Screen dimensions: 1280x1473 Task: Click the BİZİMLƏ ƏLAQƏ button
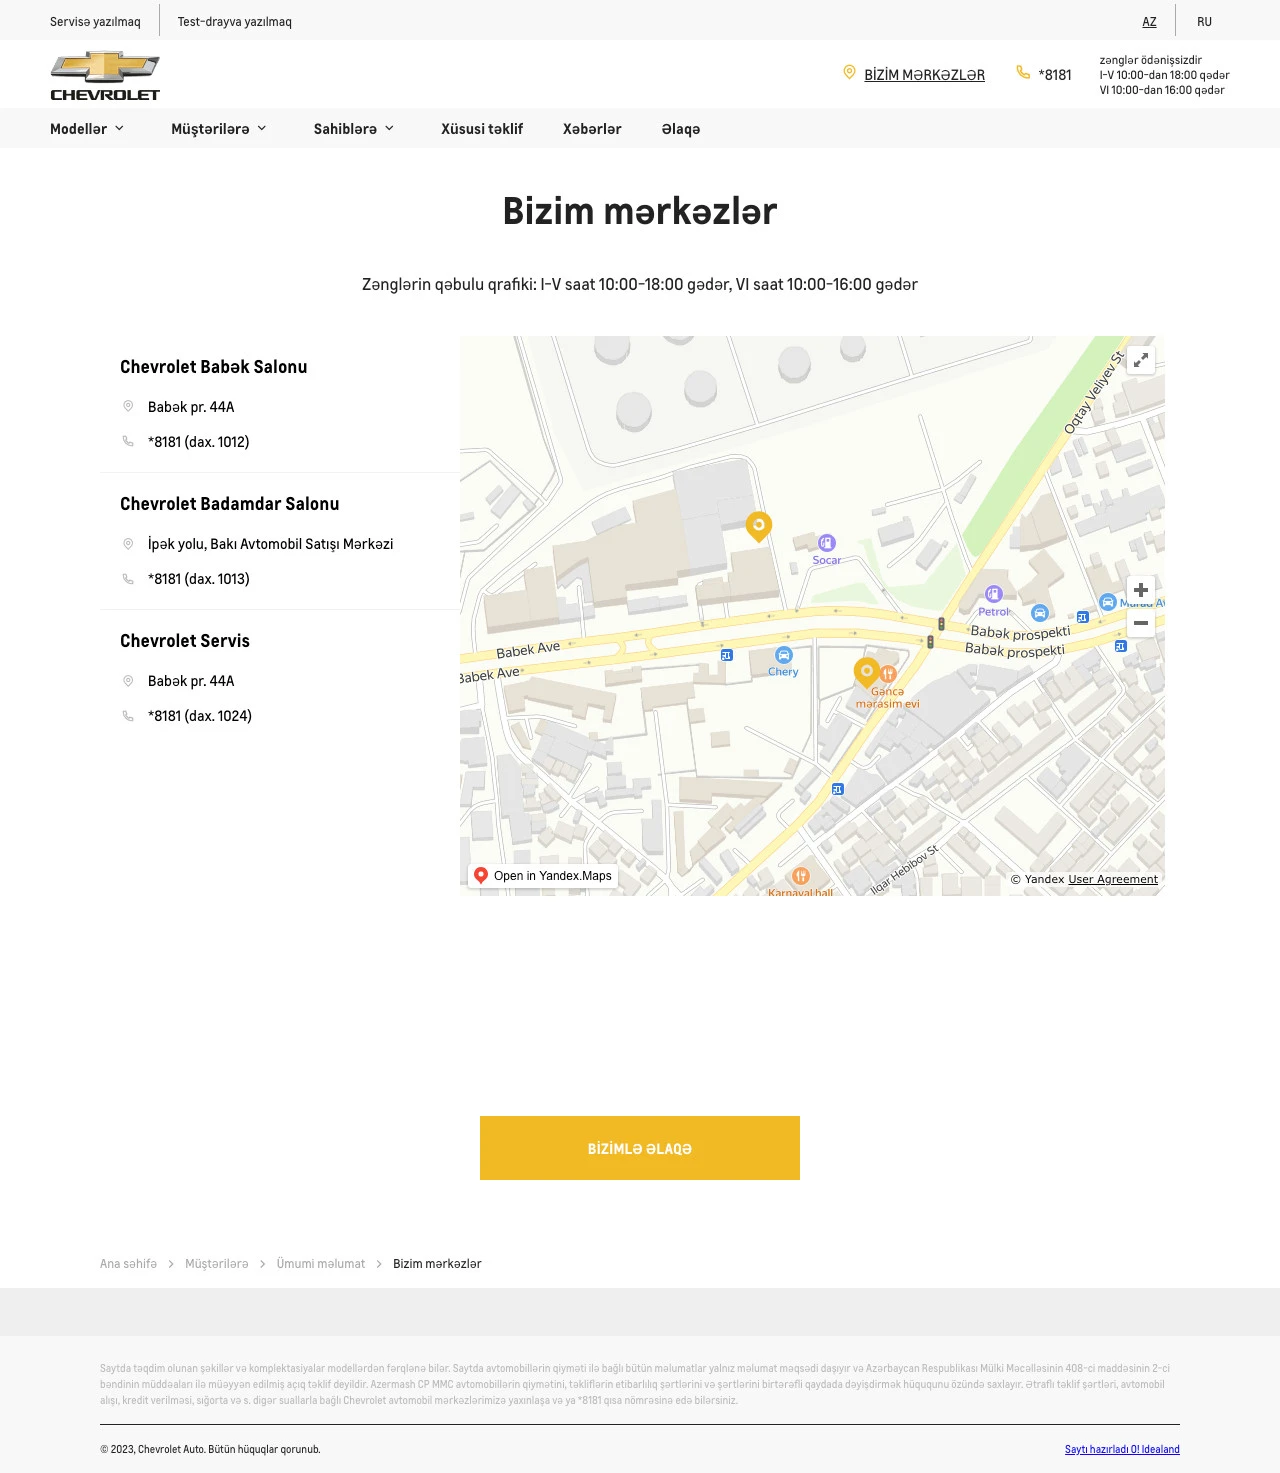(640, 1148)
